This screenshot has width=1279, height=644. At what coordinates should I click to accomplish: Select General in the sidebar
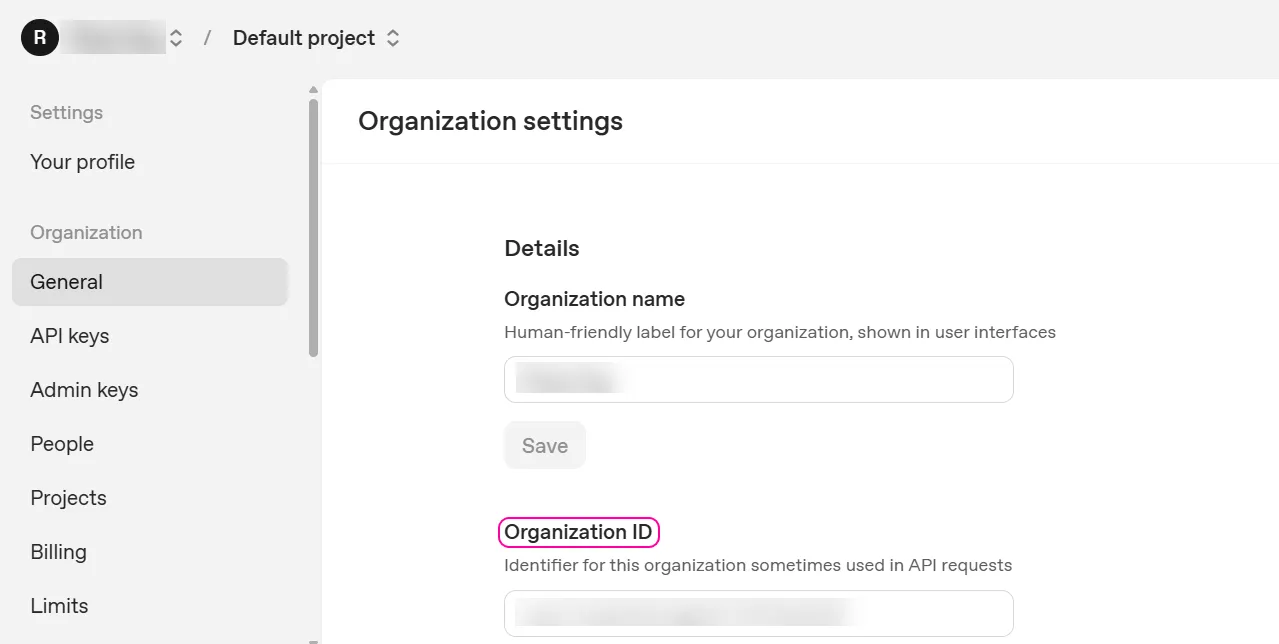click(150, 282)
